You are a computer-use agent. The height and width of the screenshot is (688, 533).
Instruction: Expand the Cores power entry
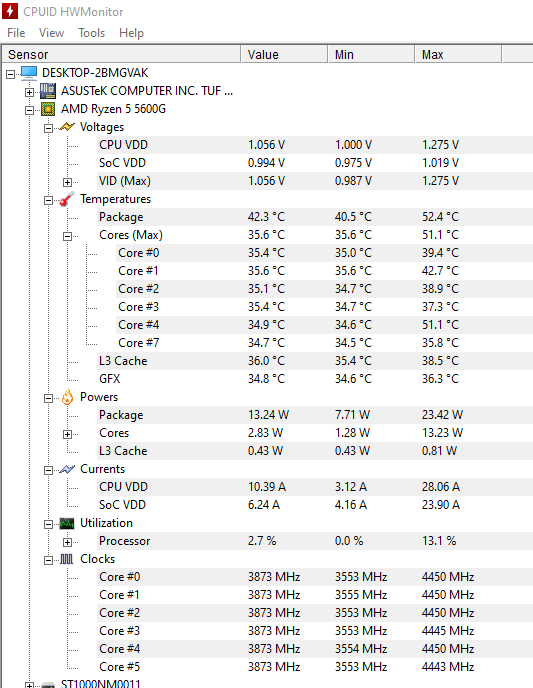pyautogui.click(x=67, y=434)
